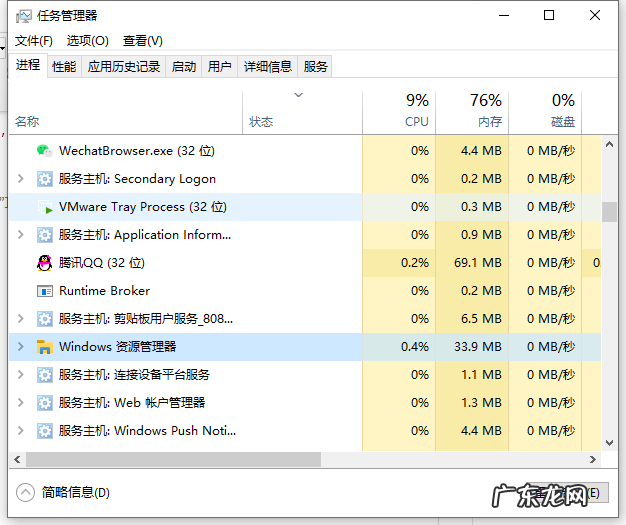Click the 6.5 MB memory value
This screenshot has height=525, width=626.
click(x=481, y=319)
